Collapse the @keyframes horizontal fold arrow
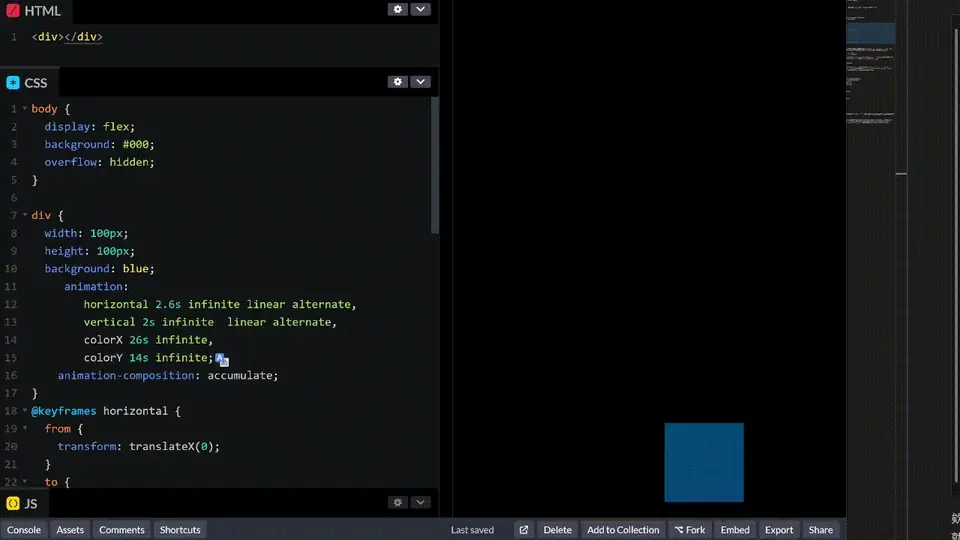This screenshot has height=540, width=960. 25,410
